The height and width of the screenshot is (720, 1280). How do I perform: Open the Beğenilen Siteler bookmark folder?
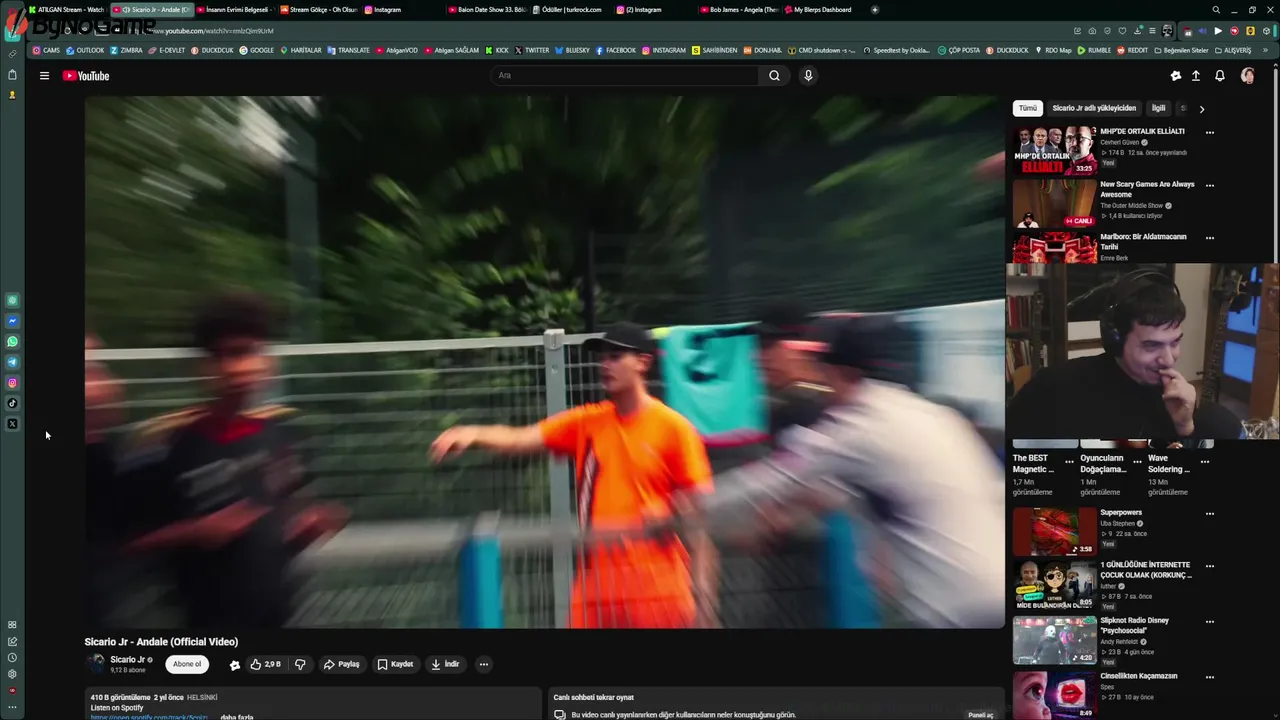pyautogui.click(x=1181, y=50)
